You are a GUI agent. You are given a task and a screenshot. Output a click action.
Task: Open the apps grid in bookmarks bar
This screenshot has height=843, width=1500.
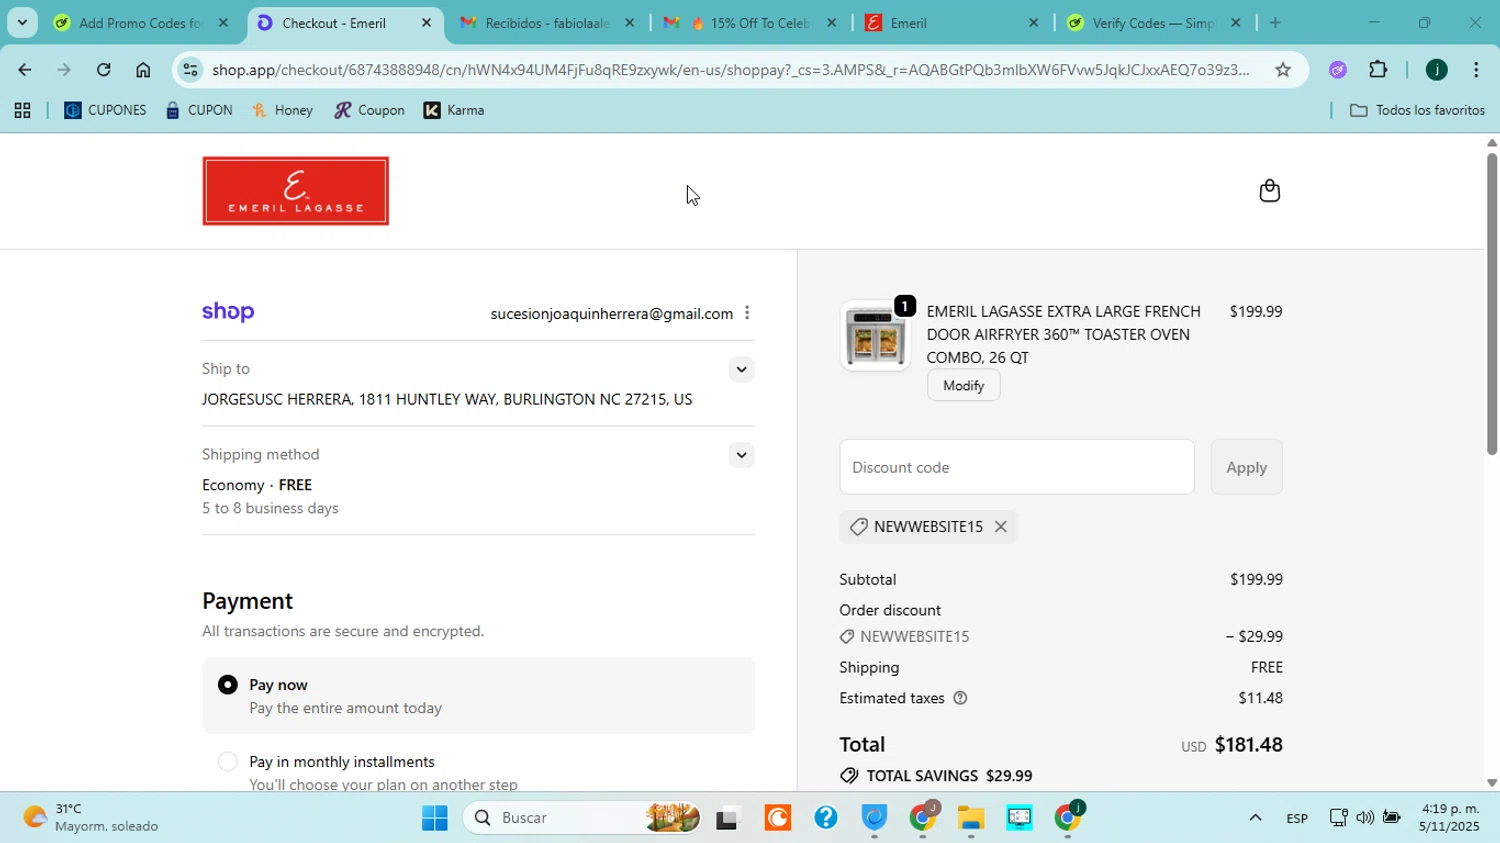coord(22,111)
